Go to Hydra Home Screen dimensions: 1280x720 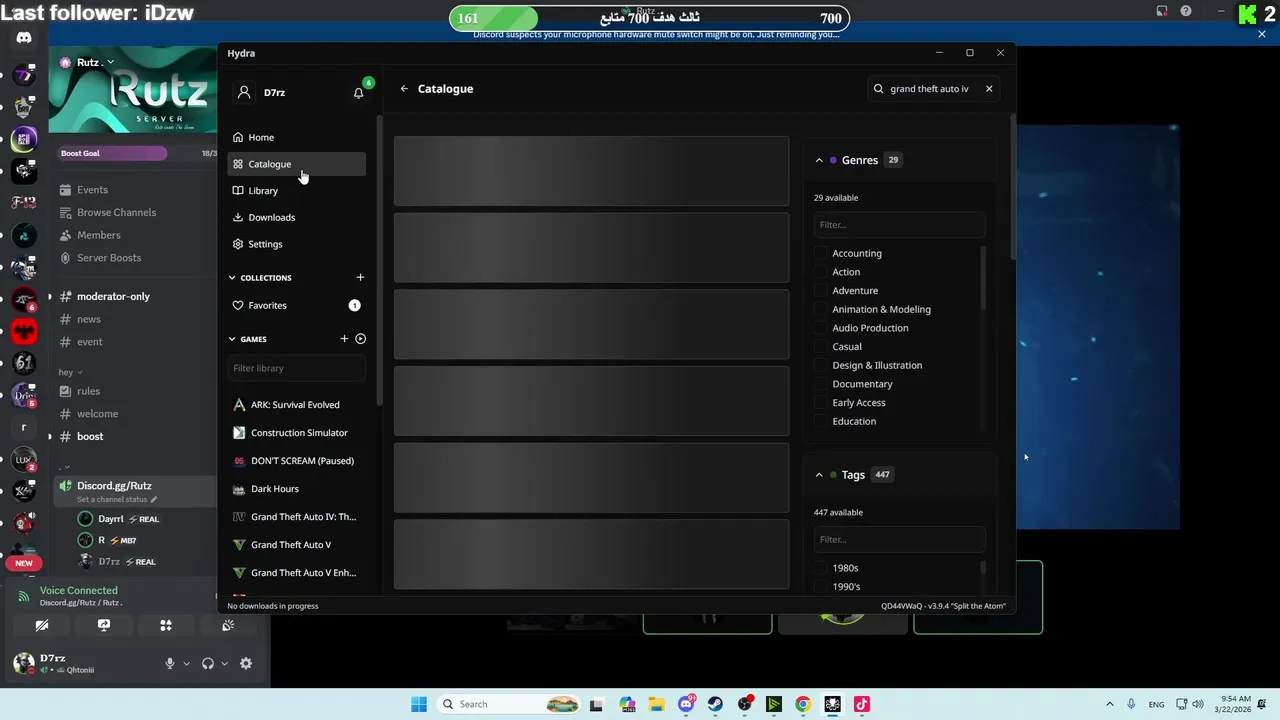(296, 137)
